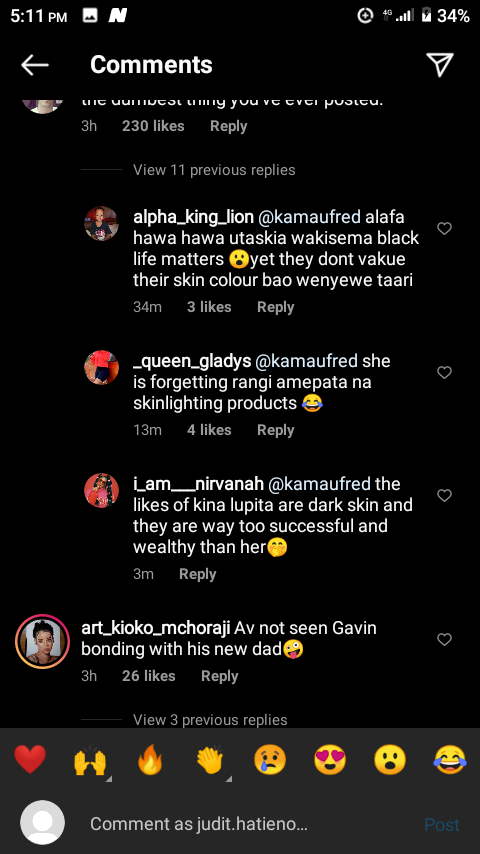Expand View 3 previous replies
Viewport: 480px width, 854px height.
[210, 720]
